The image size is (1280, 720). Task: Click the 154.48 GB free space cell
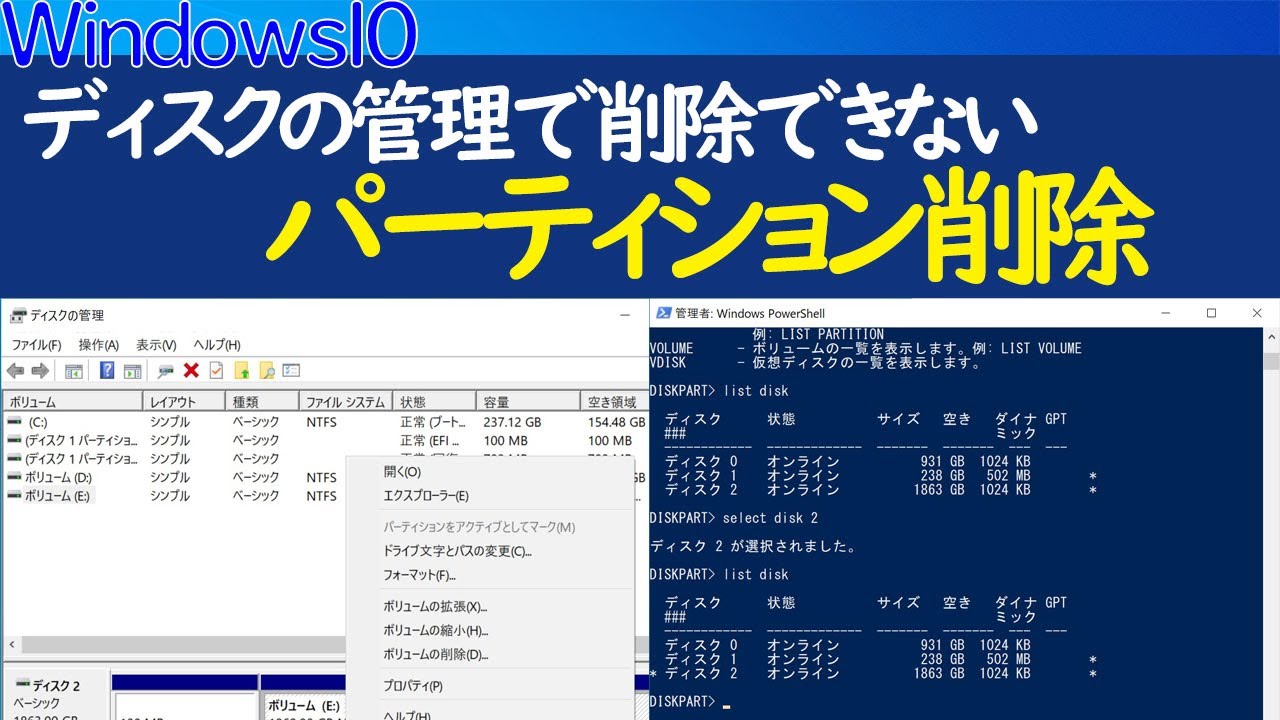(616, 422)
